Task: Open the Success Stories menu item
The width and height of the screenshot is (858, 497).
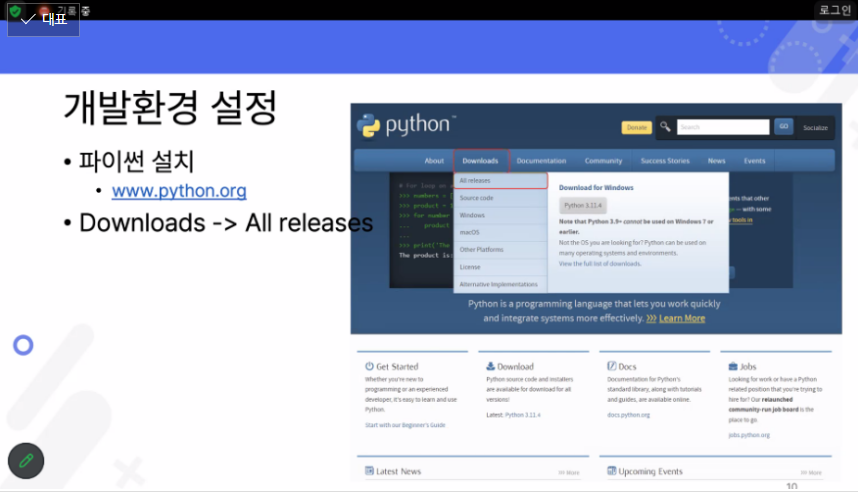Action: tap(665, 161)
